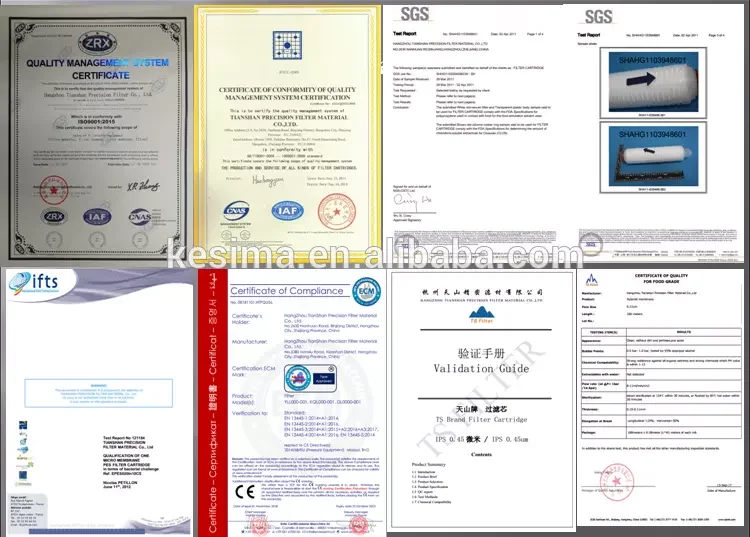750x537 pixels.
Task: Click "TIANSHAN PRECISION FILTER MATERIAL CO.,LTD." on yellow certificate
Action: coord(289,120)
